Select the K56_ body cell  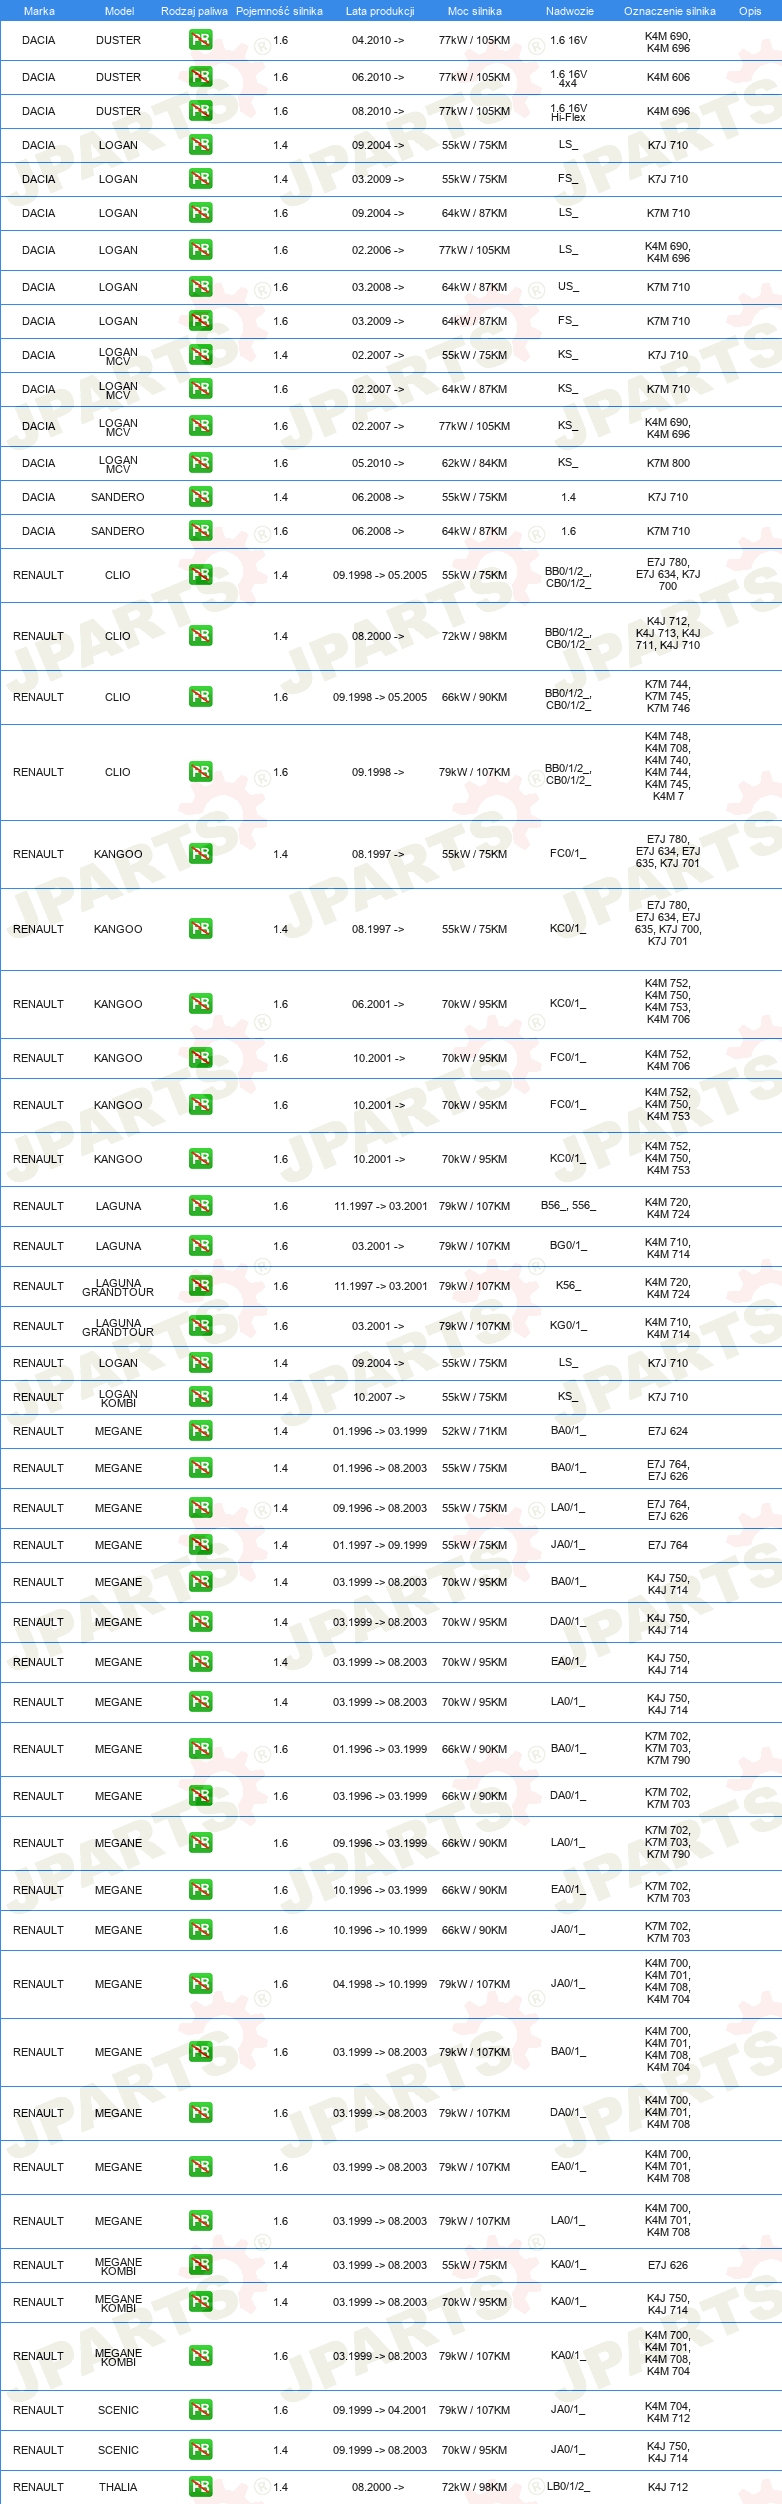568,1286
